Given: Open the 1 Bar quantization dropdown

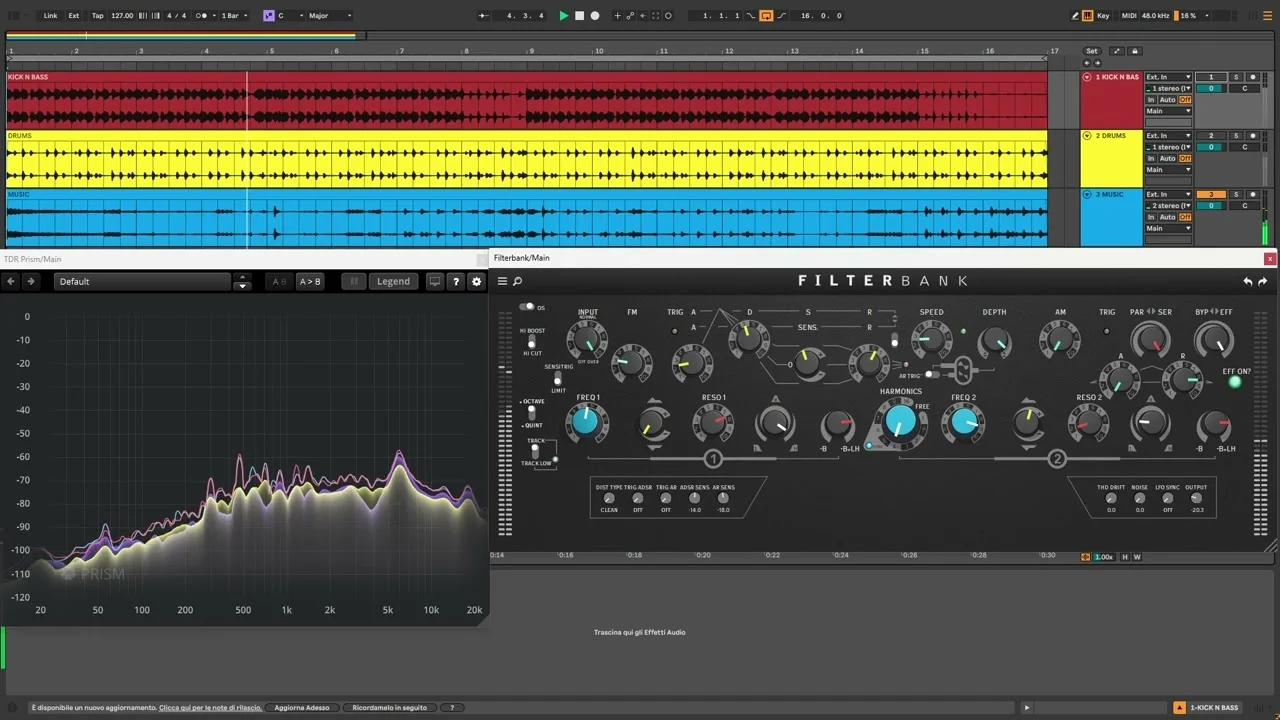Looking at the screenshot, I should (234, 16).
